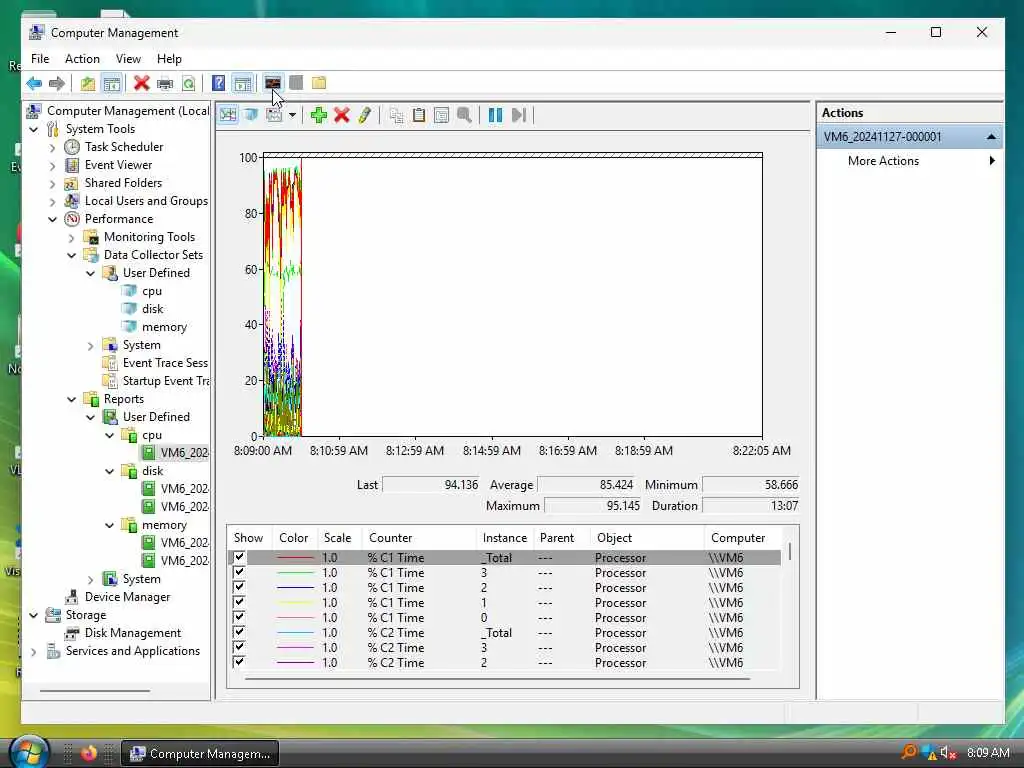This screenshot has height=768, width=1024.
Task: Select the memory data collector set
Action: (165, 327)
